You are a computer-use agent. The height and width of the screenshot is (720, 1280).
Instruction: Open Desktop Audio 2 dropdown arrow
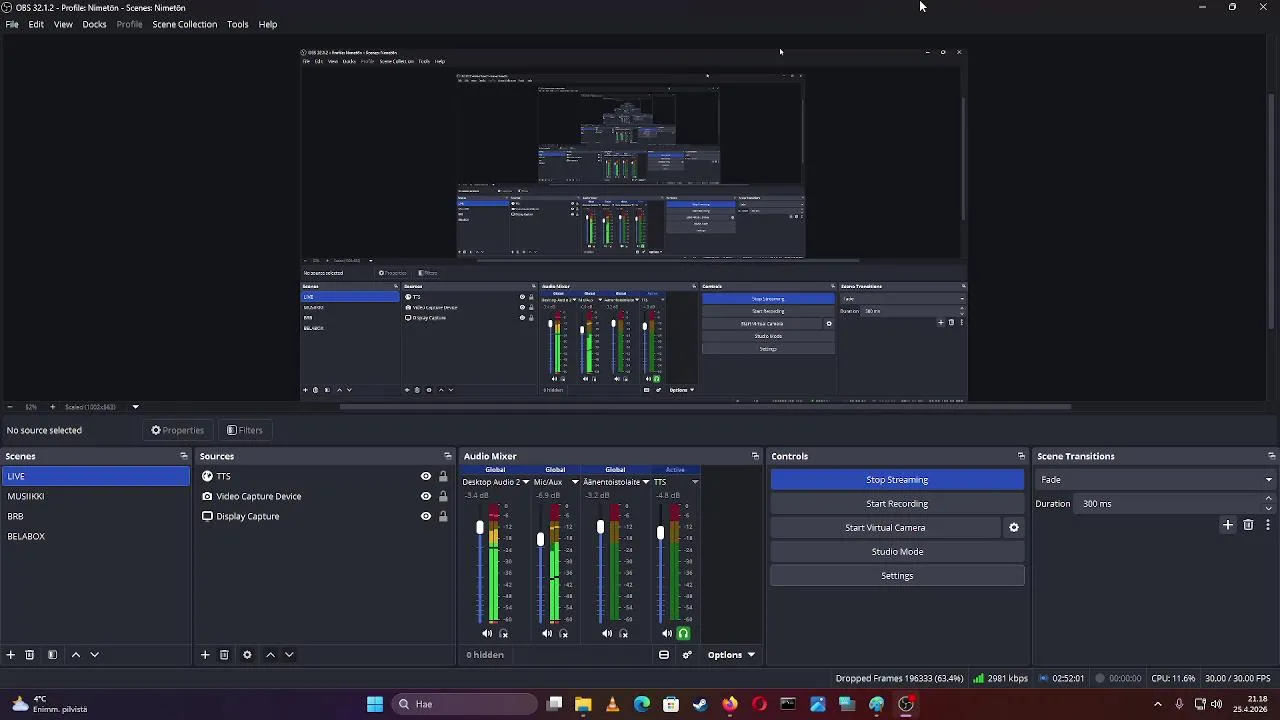(526, 482)
